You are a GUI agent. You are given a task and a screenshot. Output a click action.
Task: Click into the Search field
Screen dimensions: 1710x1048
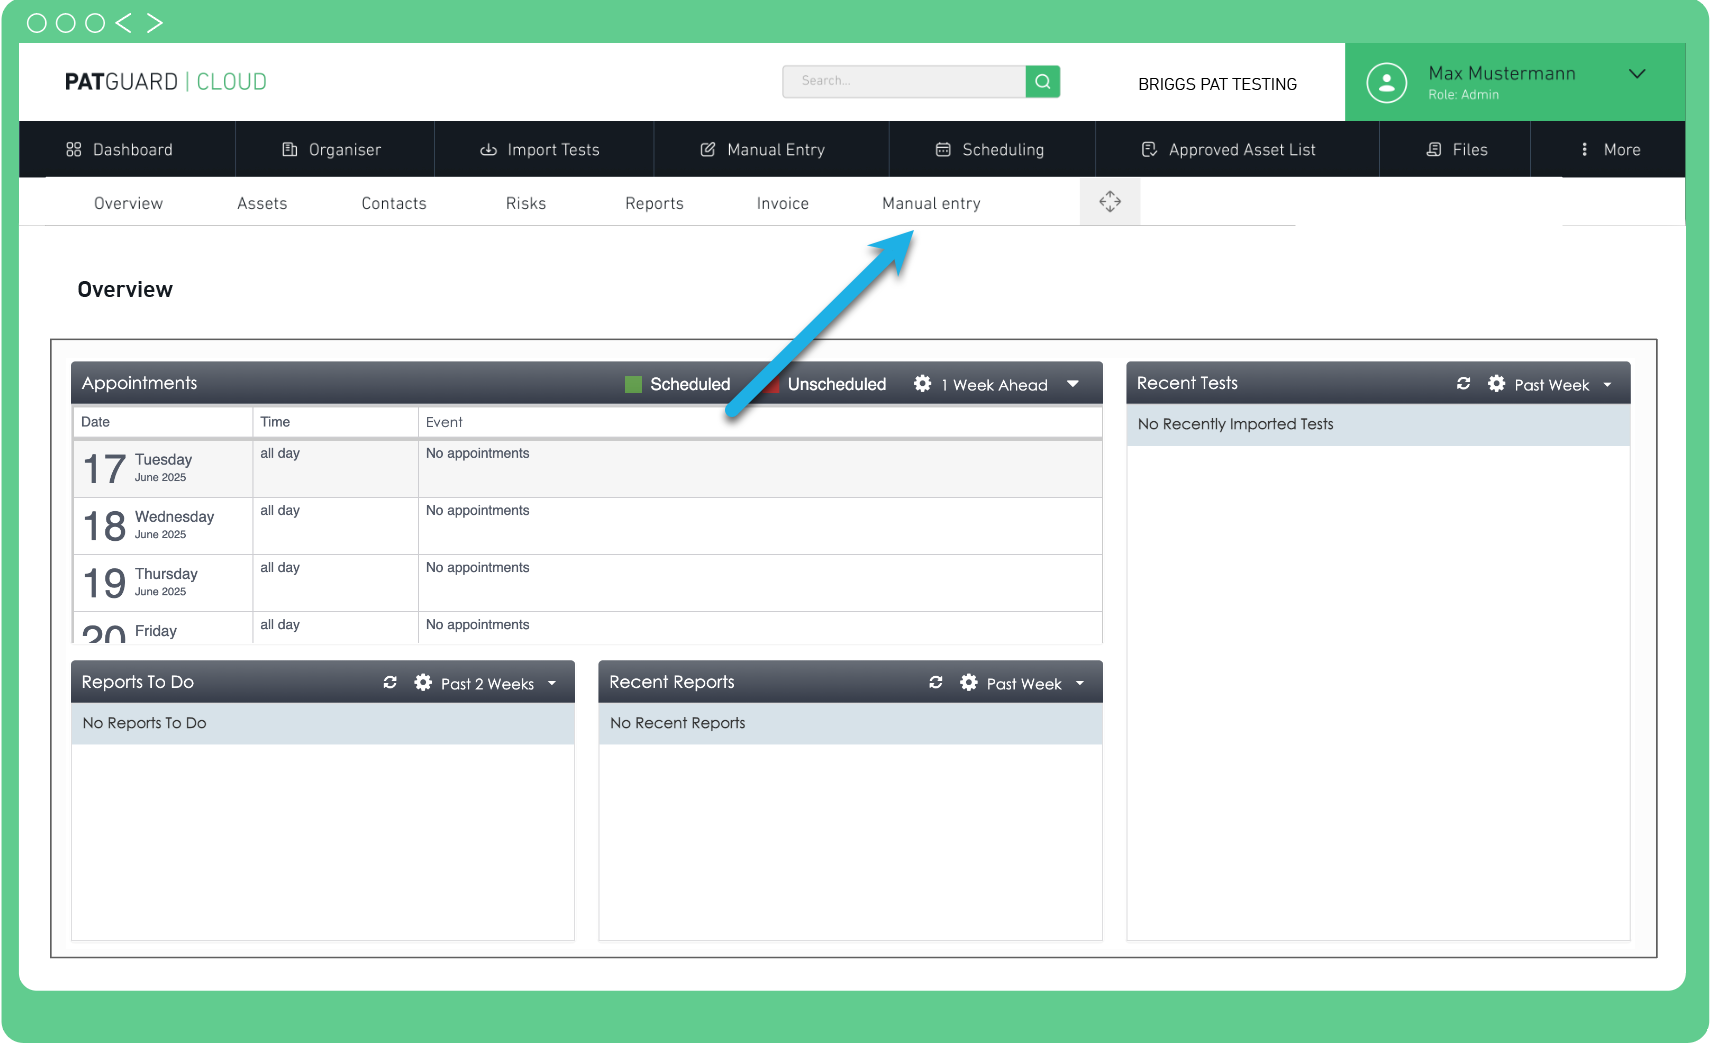(x=904, y=81)
